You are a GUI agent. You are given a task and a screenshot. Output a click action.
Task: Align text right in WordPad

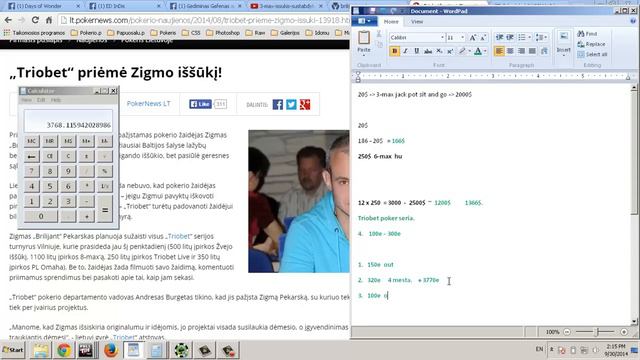(x=521, y=51)
